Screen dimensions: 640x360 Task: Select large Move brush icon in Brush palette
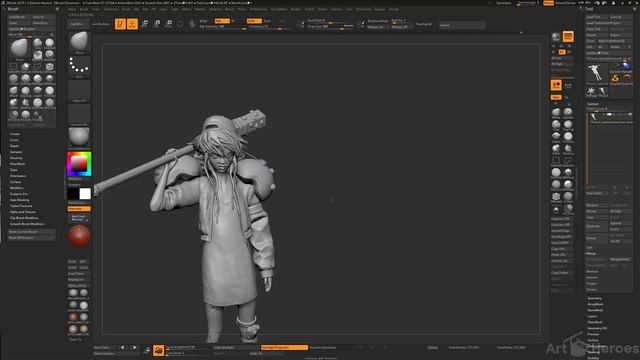coord(19,49)
